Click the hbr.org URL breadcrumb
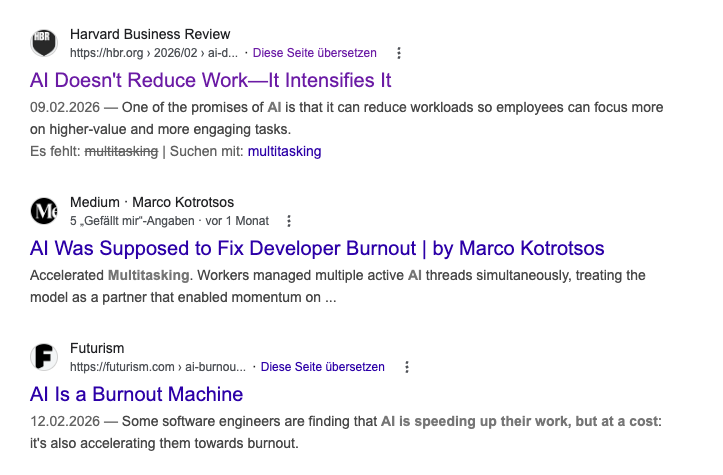723x475 pixels. pos(154,53)
